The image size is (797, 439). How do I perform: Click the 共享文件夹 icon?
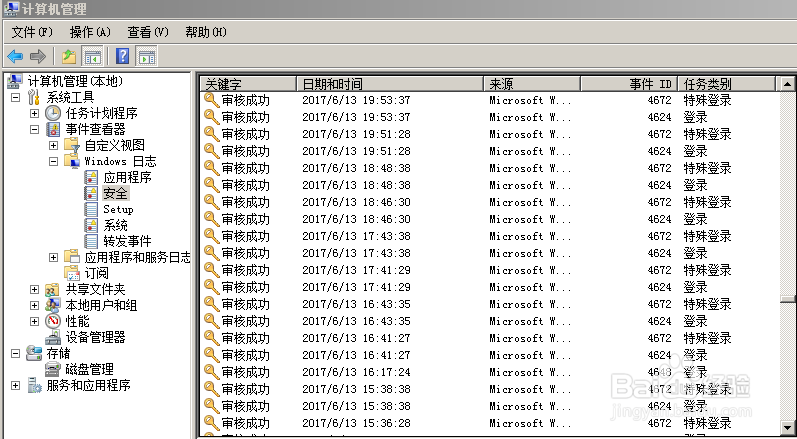click(x=53, y=289)
